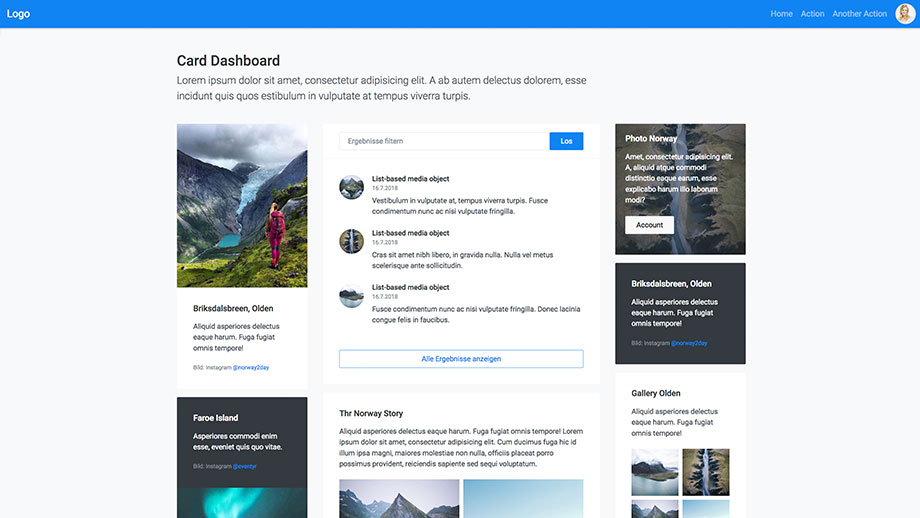Open @norway2day link in white Briksdalsbreen card

coord(251,368)
